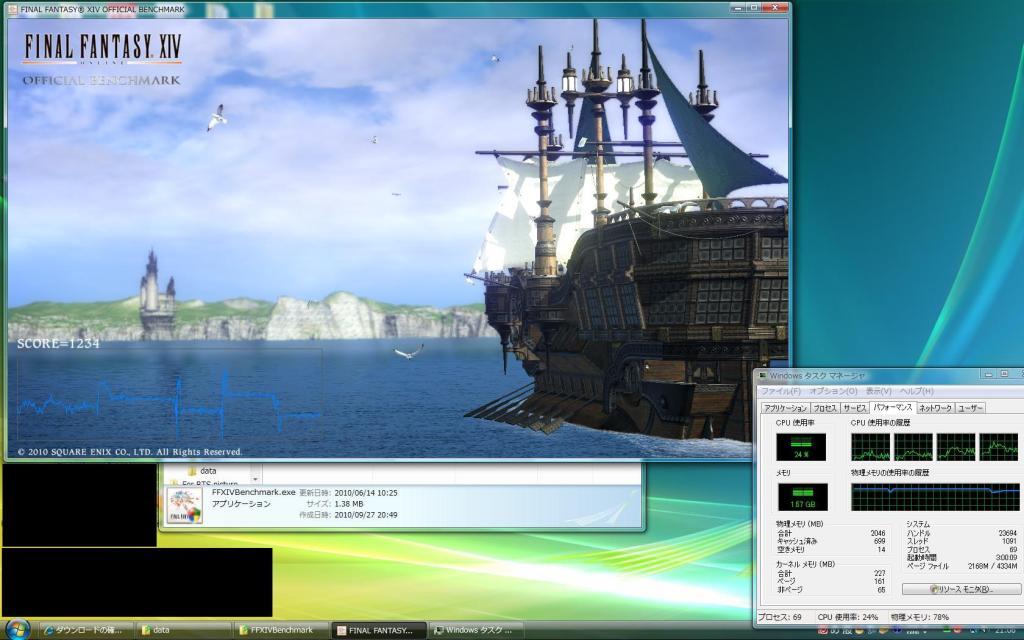The height and width of the screenshot is (640, 1024).
Task: Switch to ネットワーク tab
Action: click(935, 408)
